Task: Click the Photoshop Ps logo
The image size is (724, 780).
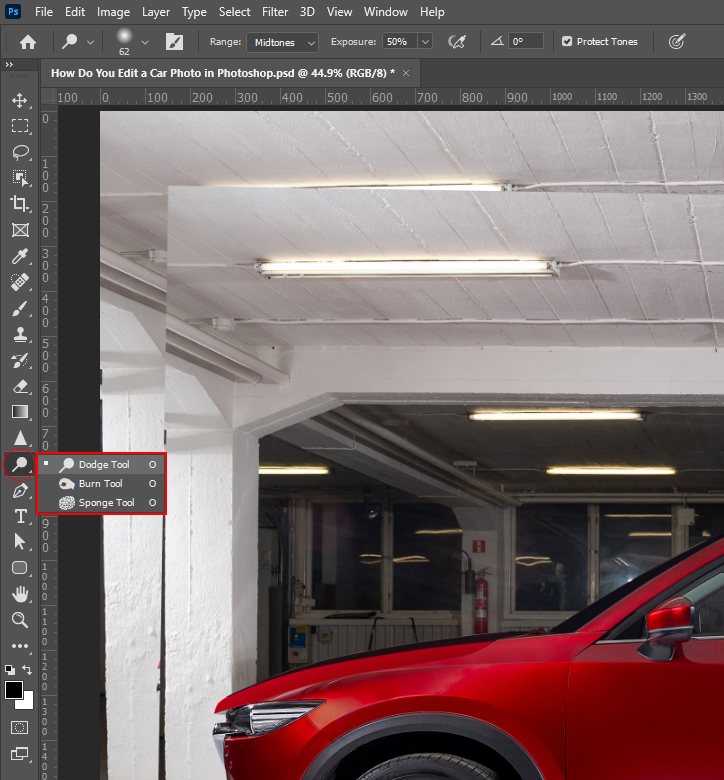Action: pos(13,11)
